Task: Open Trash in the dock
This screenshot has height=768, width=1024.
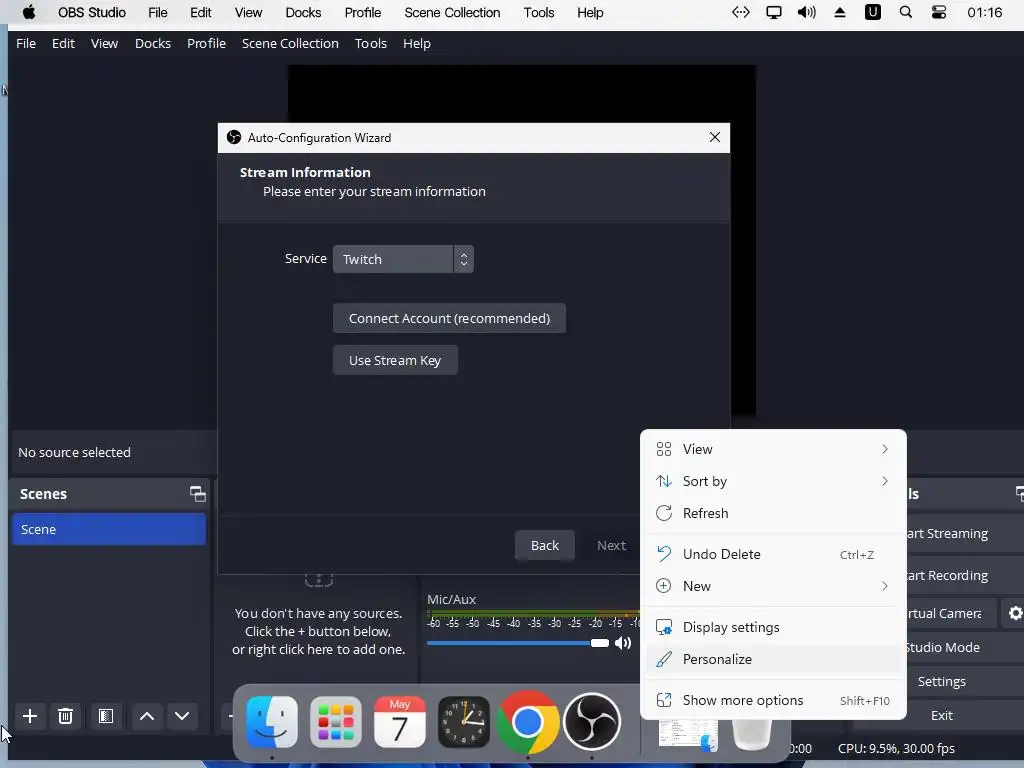Action: [x=752, y=734]
